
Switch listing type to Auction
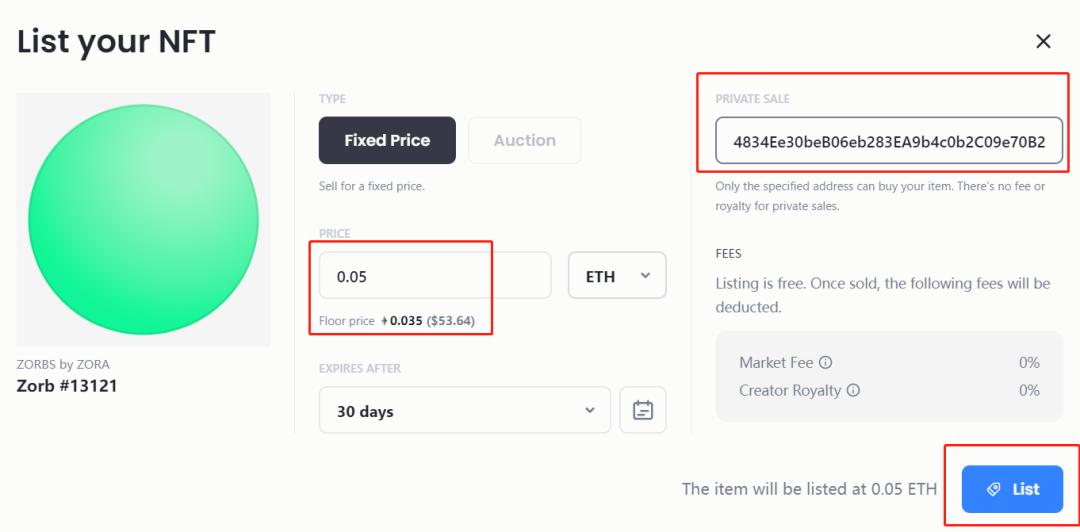click(524, 140)
